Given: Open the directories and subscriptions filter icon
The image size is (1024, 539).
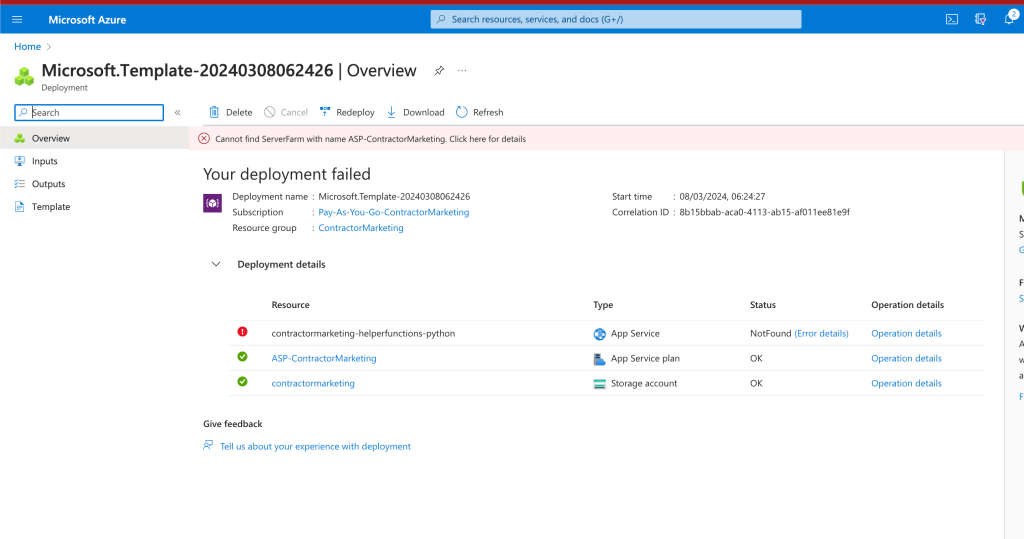Looking at the screenshot, I should [980, 20].
